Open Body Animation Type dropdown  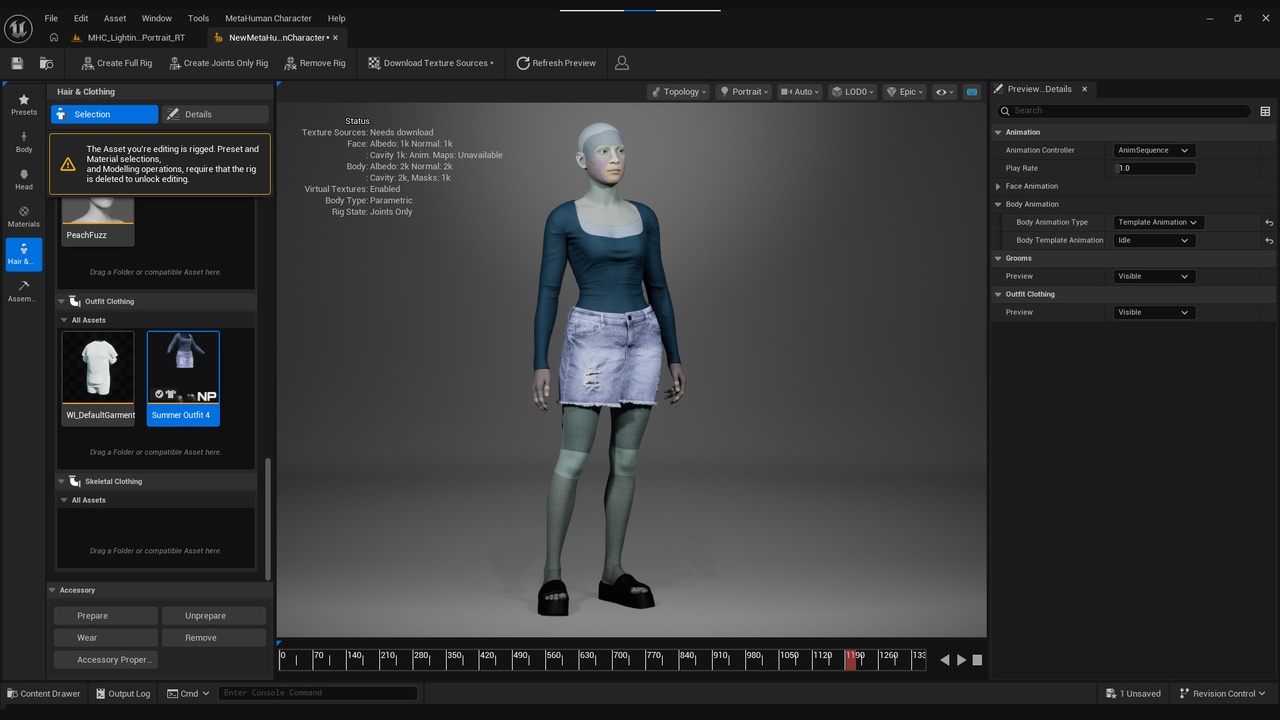[1158, 222]
